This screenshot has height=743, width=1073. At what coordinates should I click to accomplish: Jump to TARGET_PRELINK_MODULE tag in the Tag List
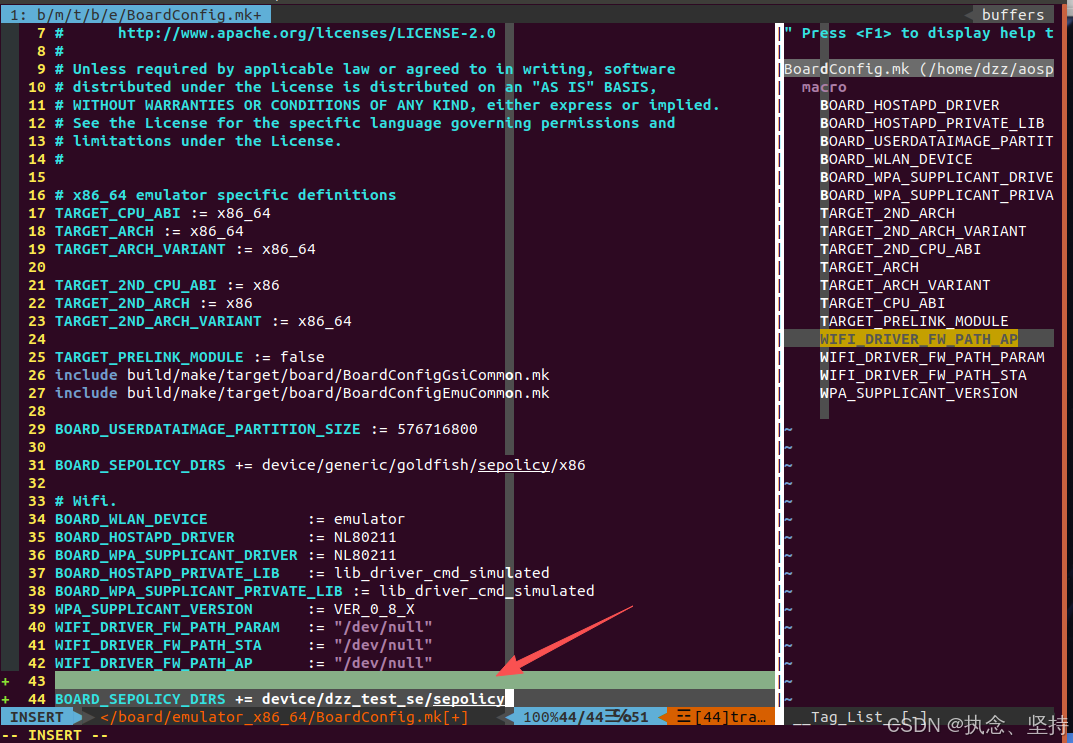[914, 321]
